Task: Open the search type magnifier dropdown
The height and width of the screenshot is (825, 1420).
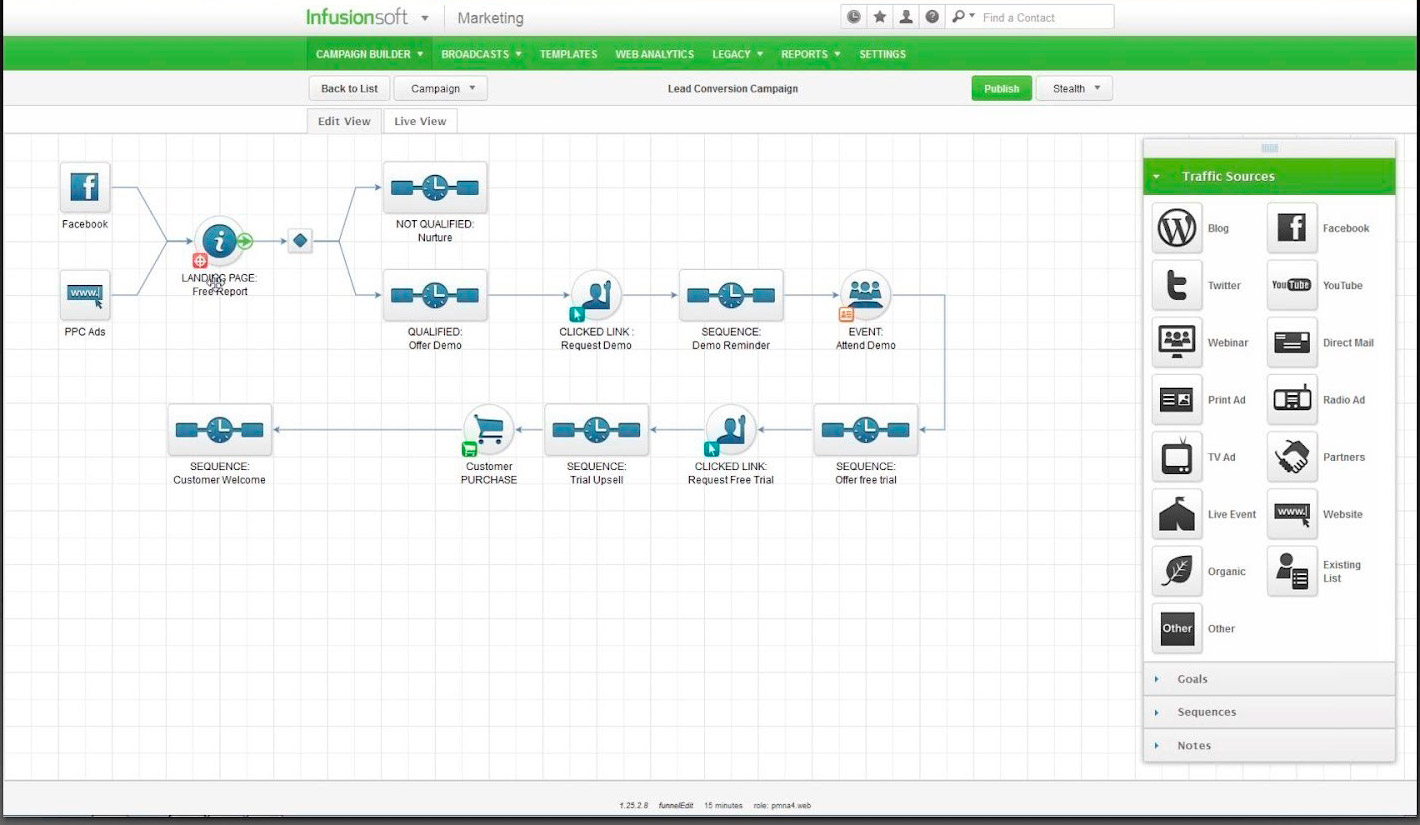Action: click(x=964, y=17)
